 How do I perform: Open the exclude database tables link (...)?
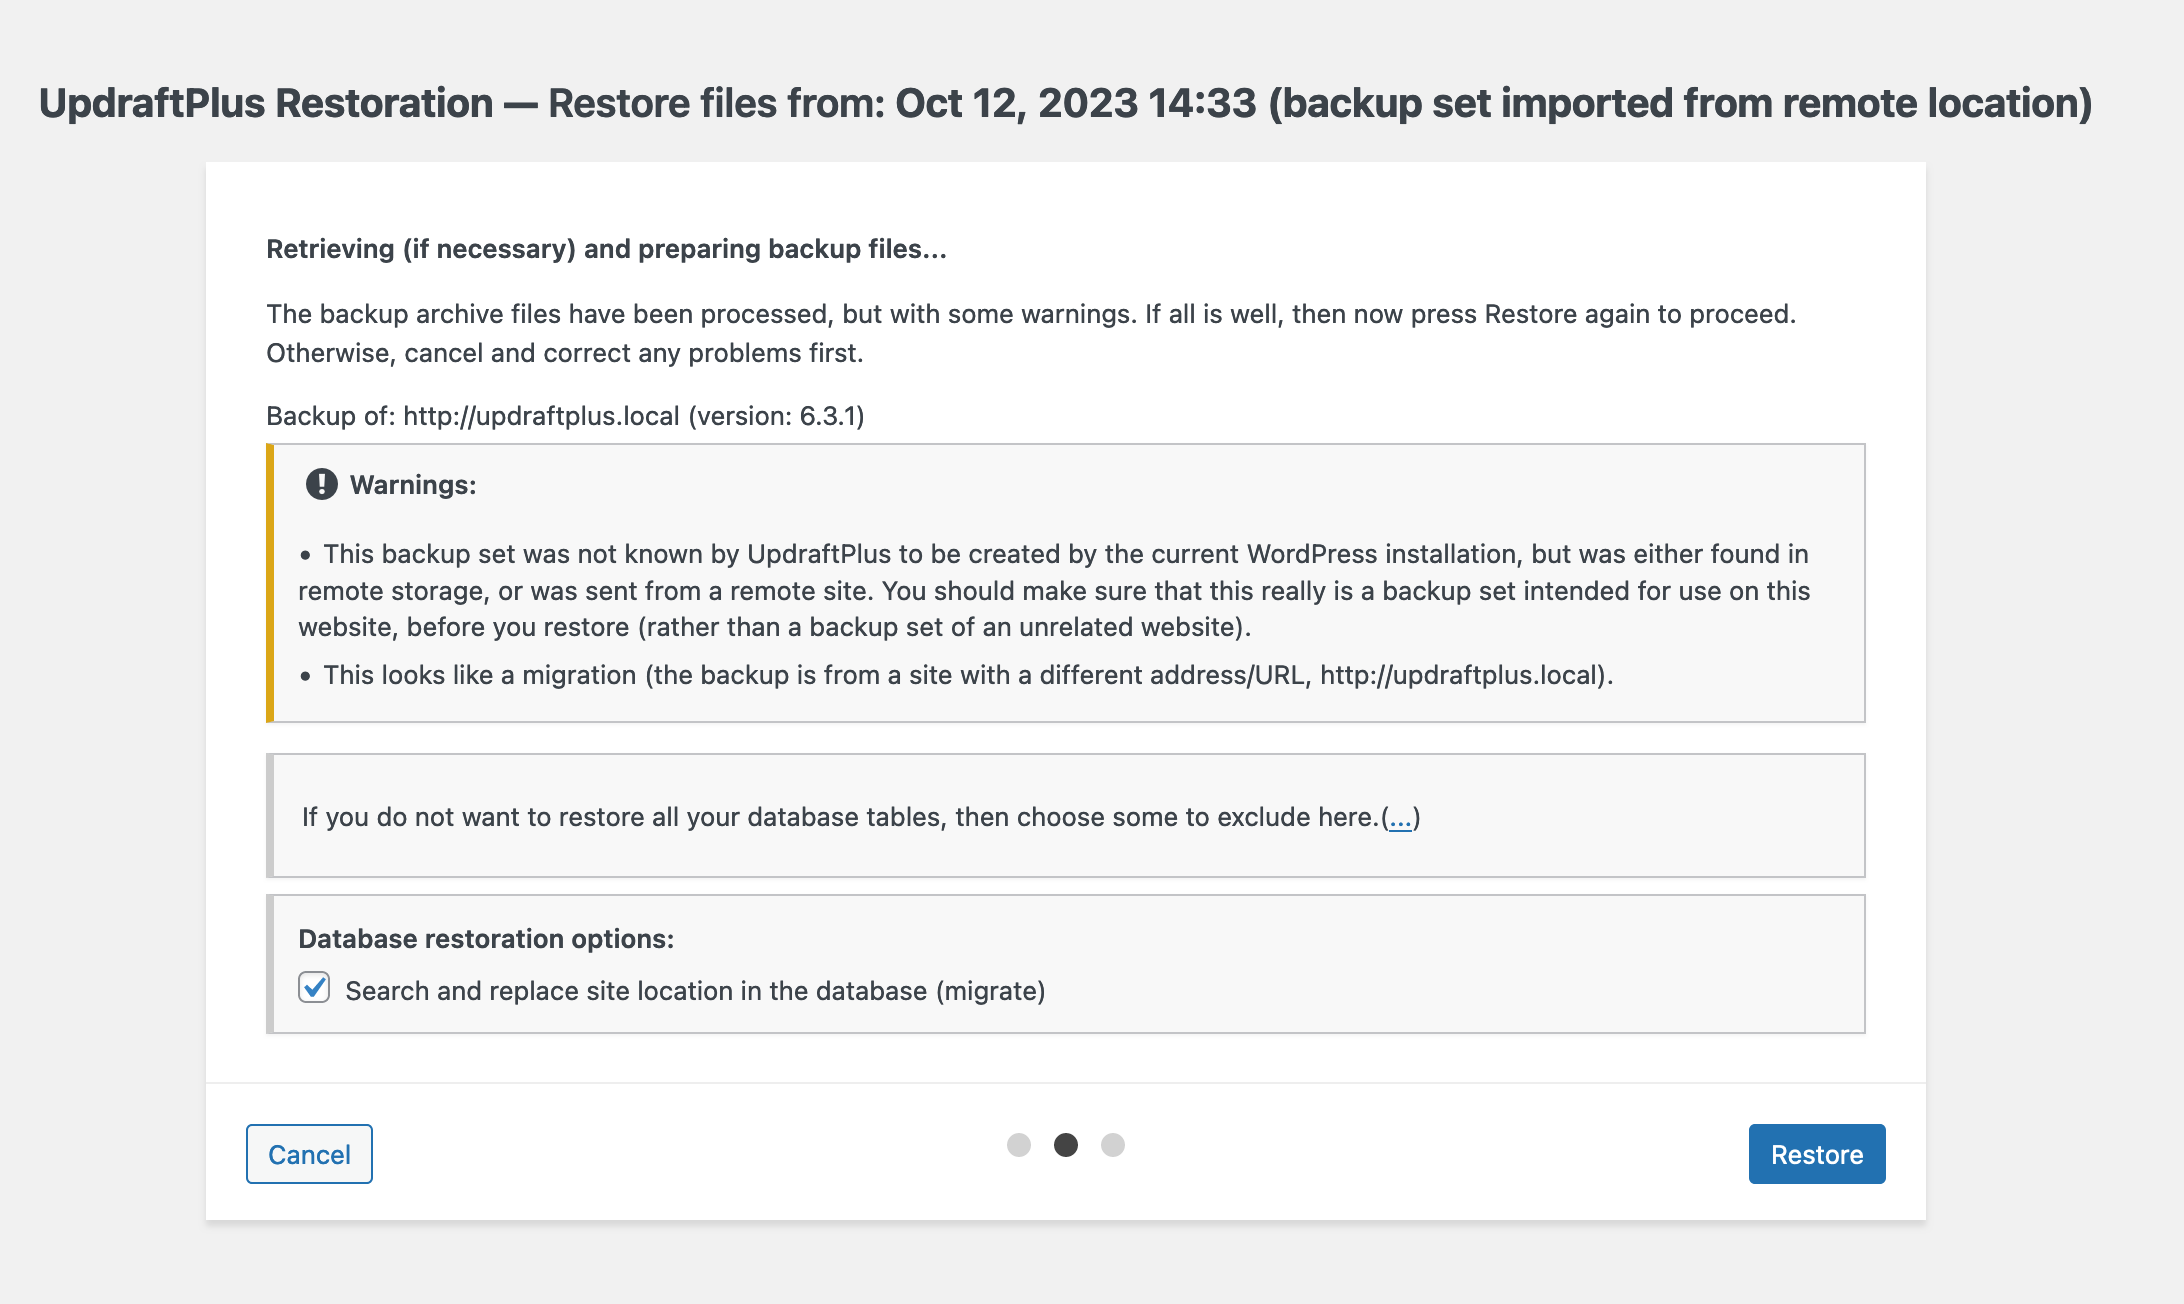tap(1400, 817)
